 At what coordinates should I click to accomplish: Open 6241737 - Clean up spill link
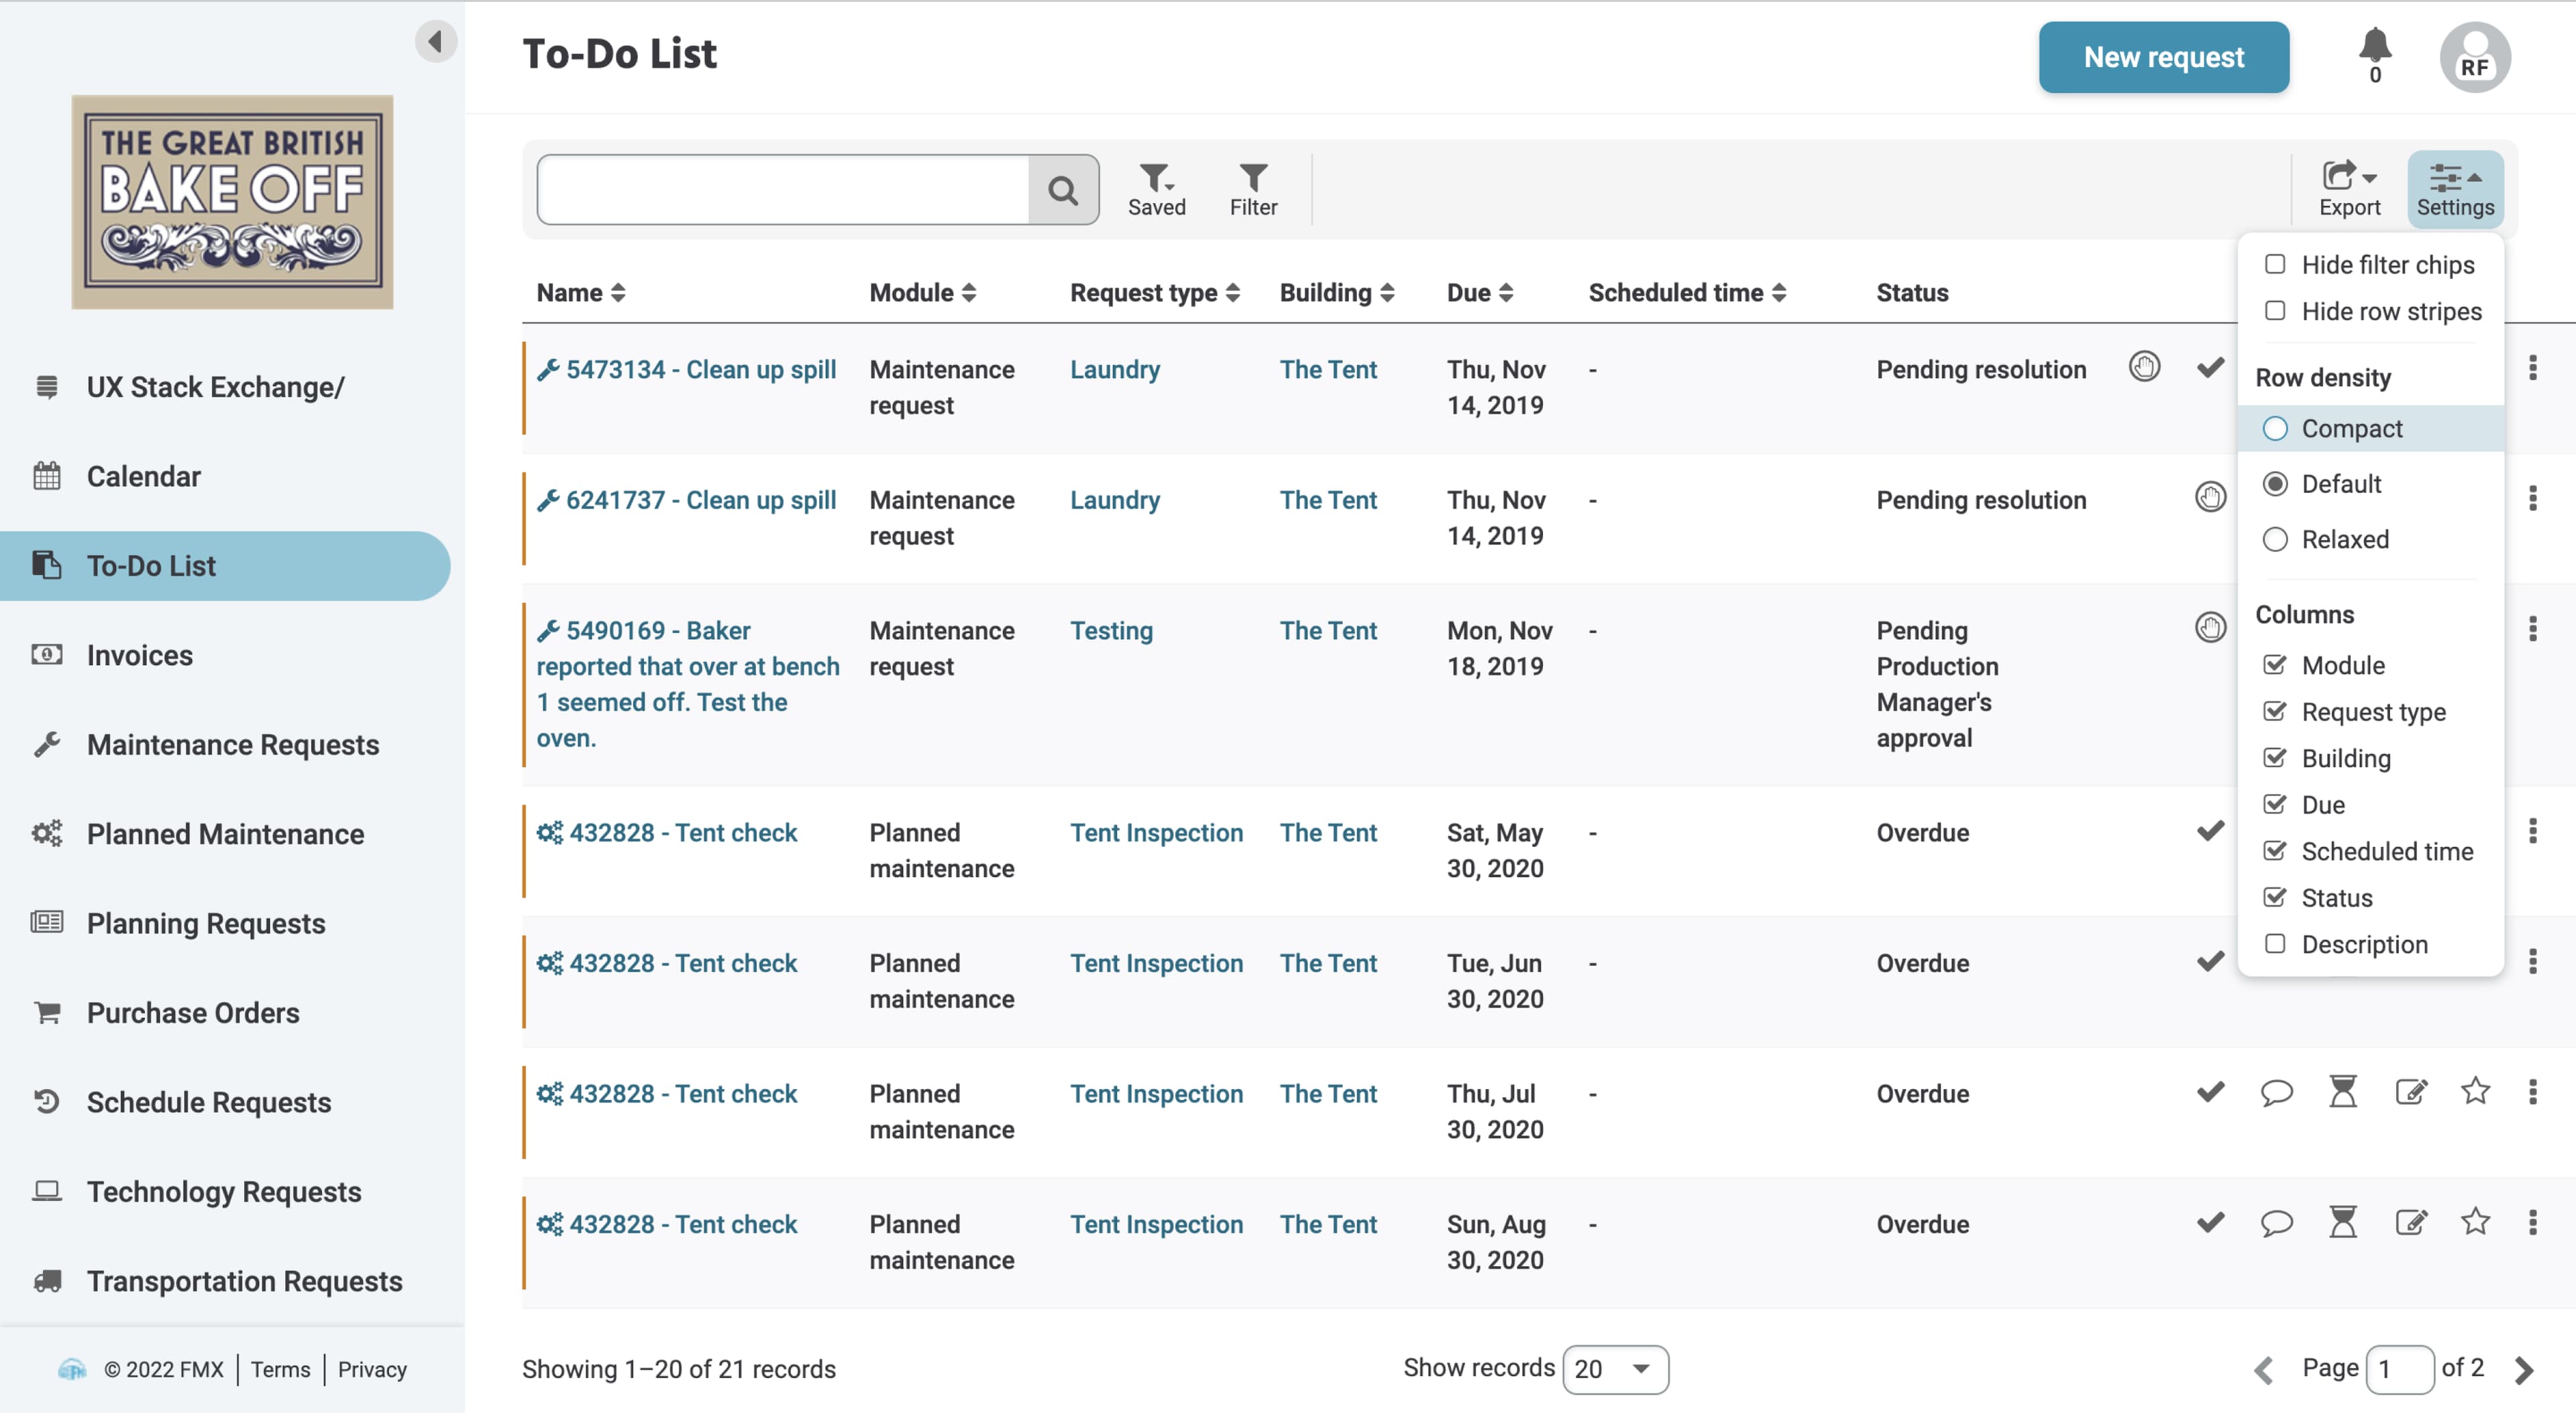coord(700,500)
